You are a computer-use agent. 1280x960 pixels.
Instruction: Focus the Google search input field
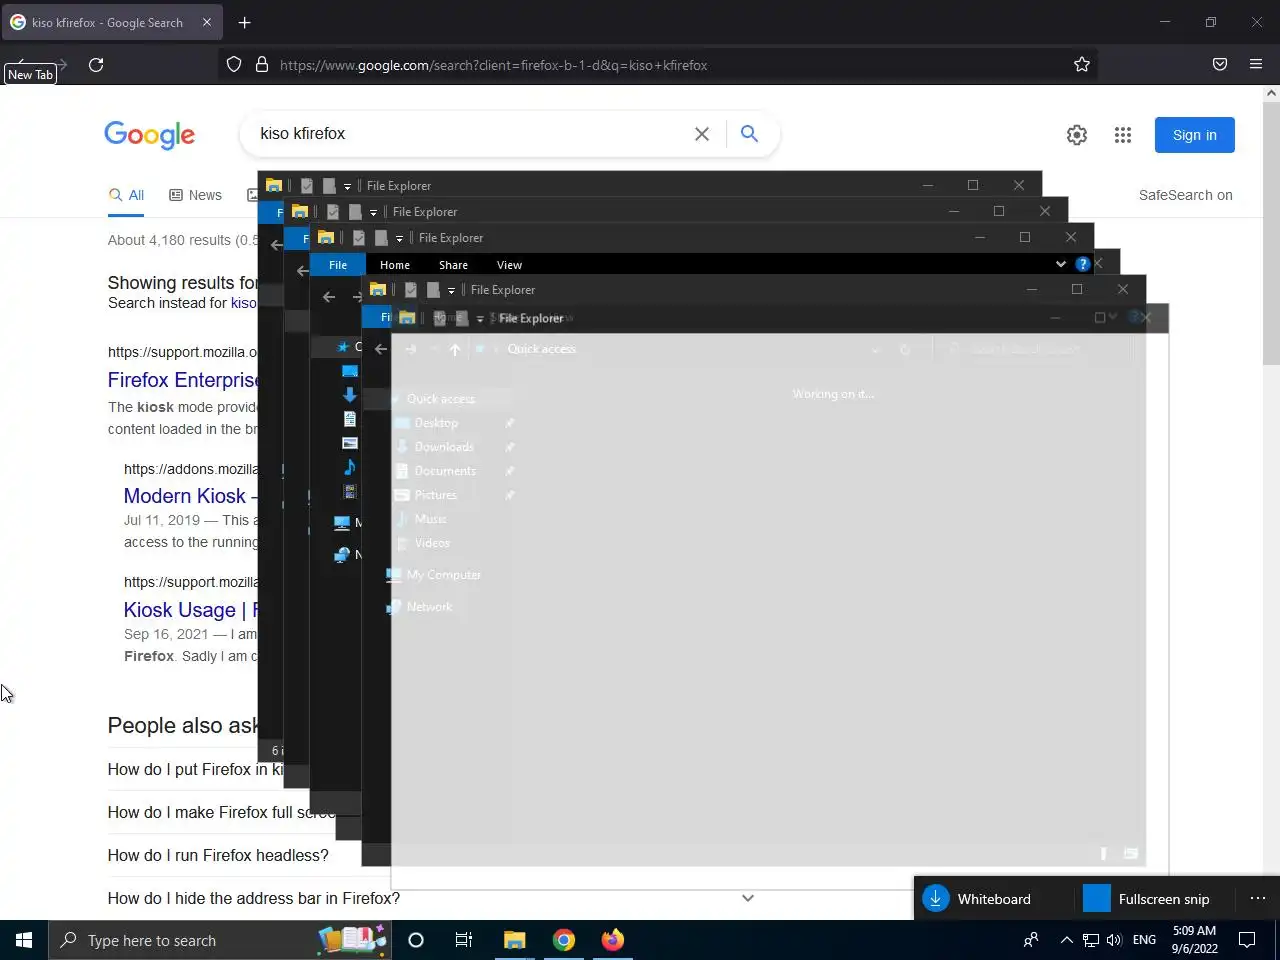[470, 134]
